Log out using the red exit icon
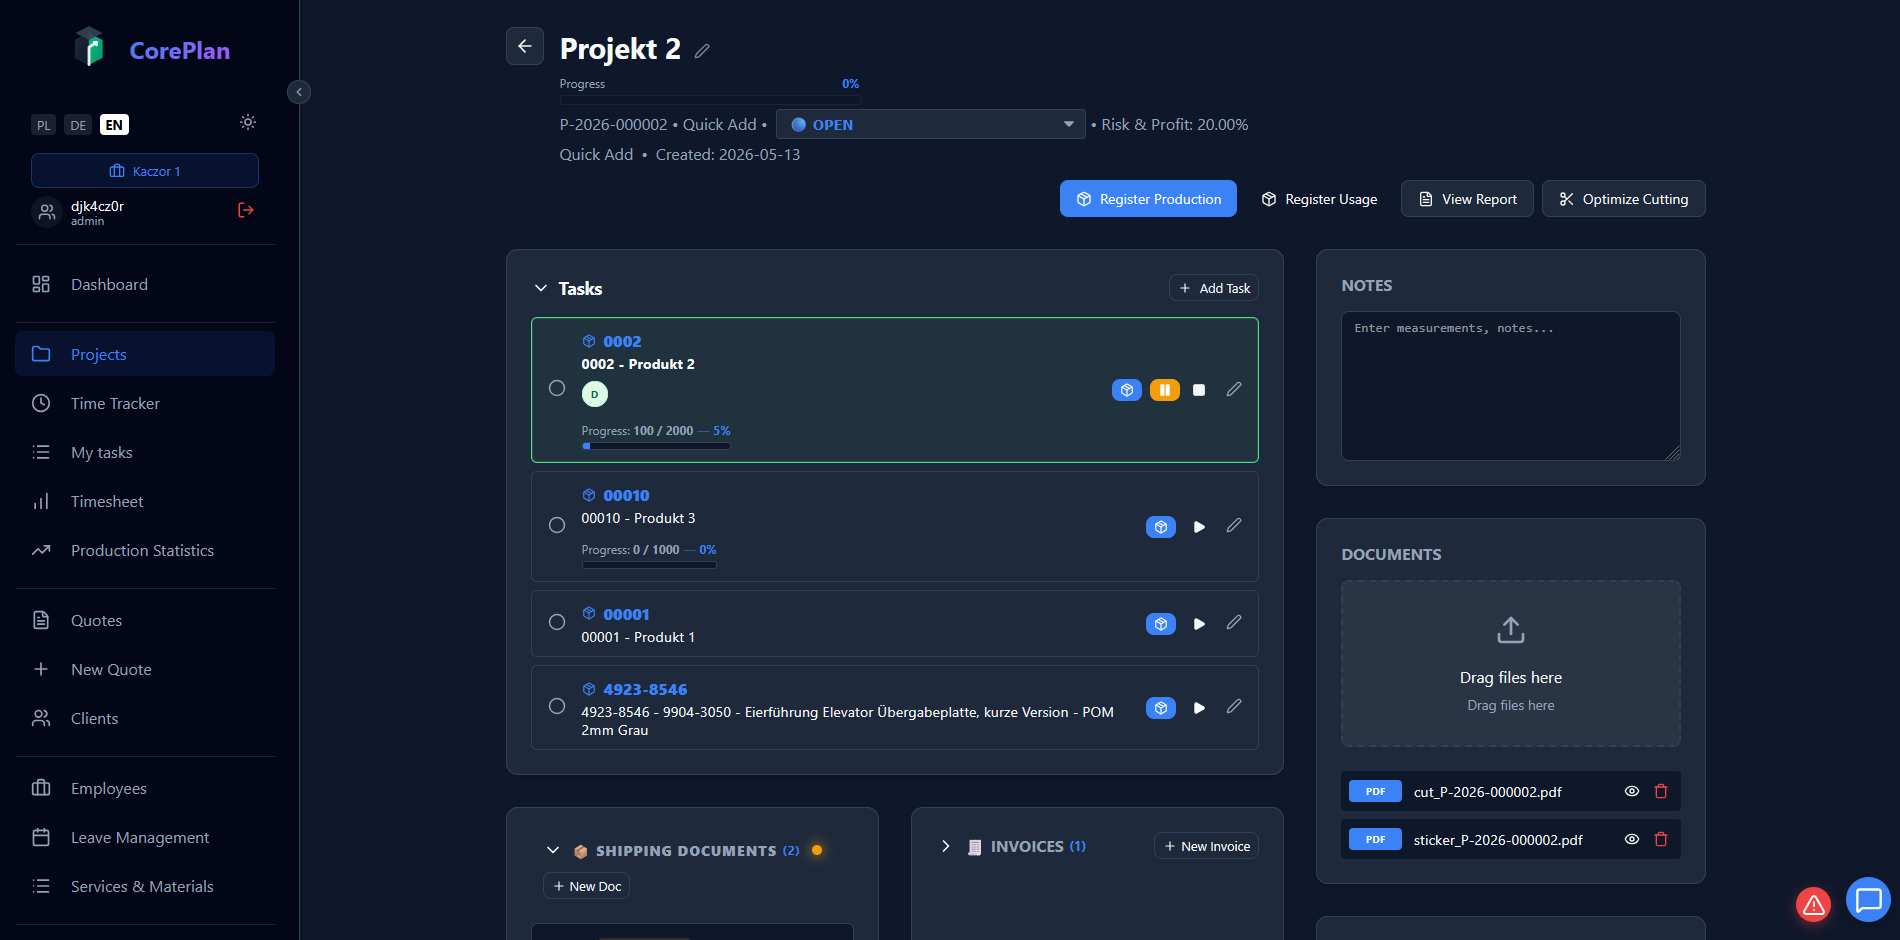Viewport: 1900px width, 940px height. click(246, 210)
